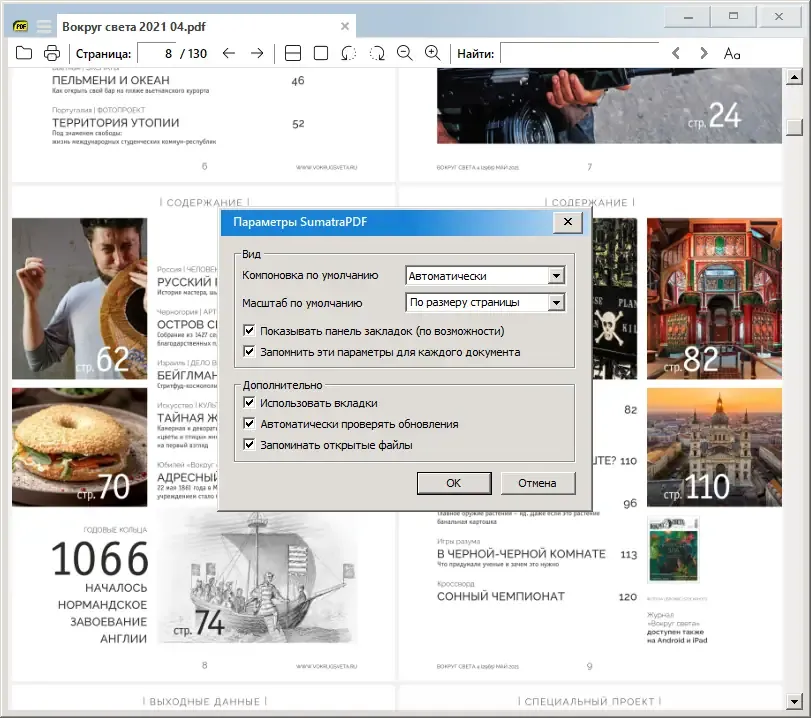811x718 pixels.
Task: Toggle 'Использовать вкладки' checkbox
Action: tap(249, 402)
